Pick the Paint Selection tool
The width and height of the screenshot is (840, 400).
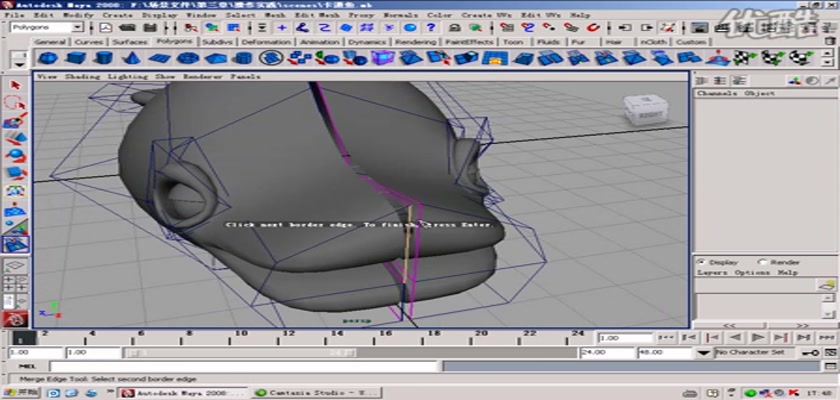(x=15, y=120)
